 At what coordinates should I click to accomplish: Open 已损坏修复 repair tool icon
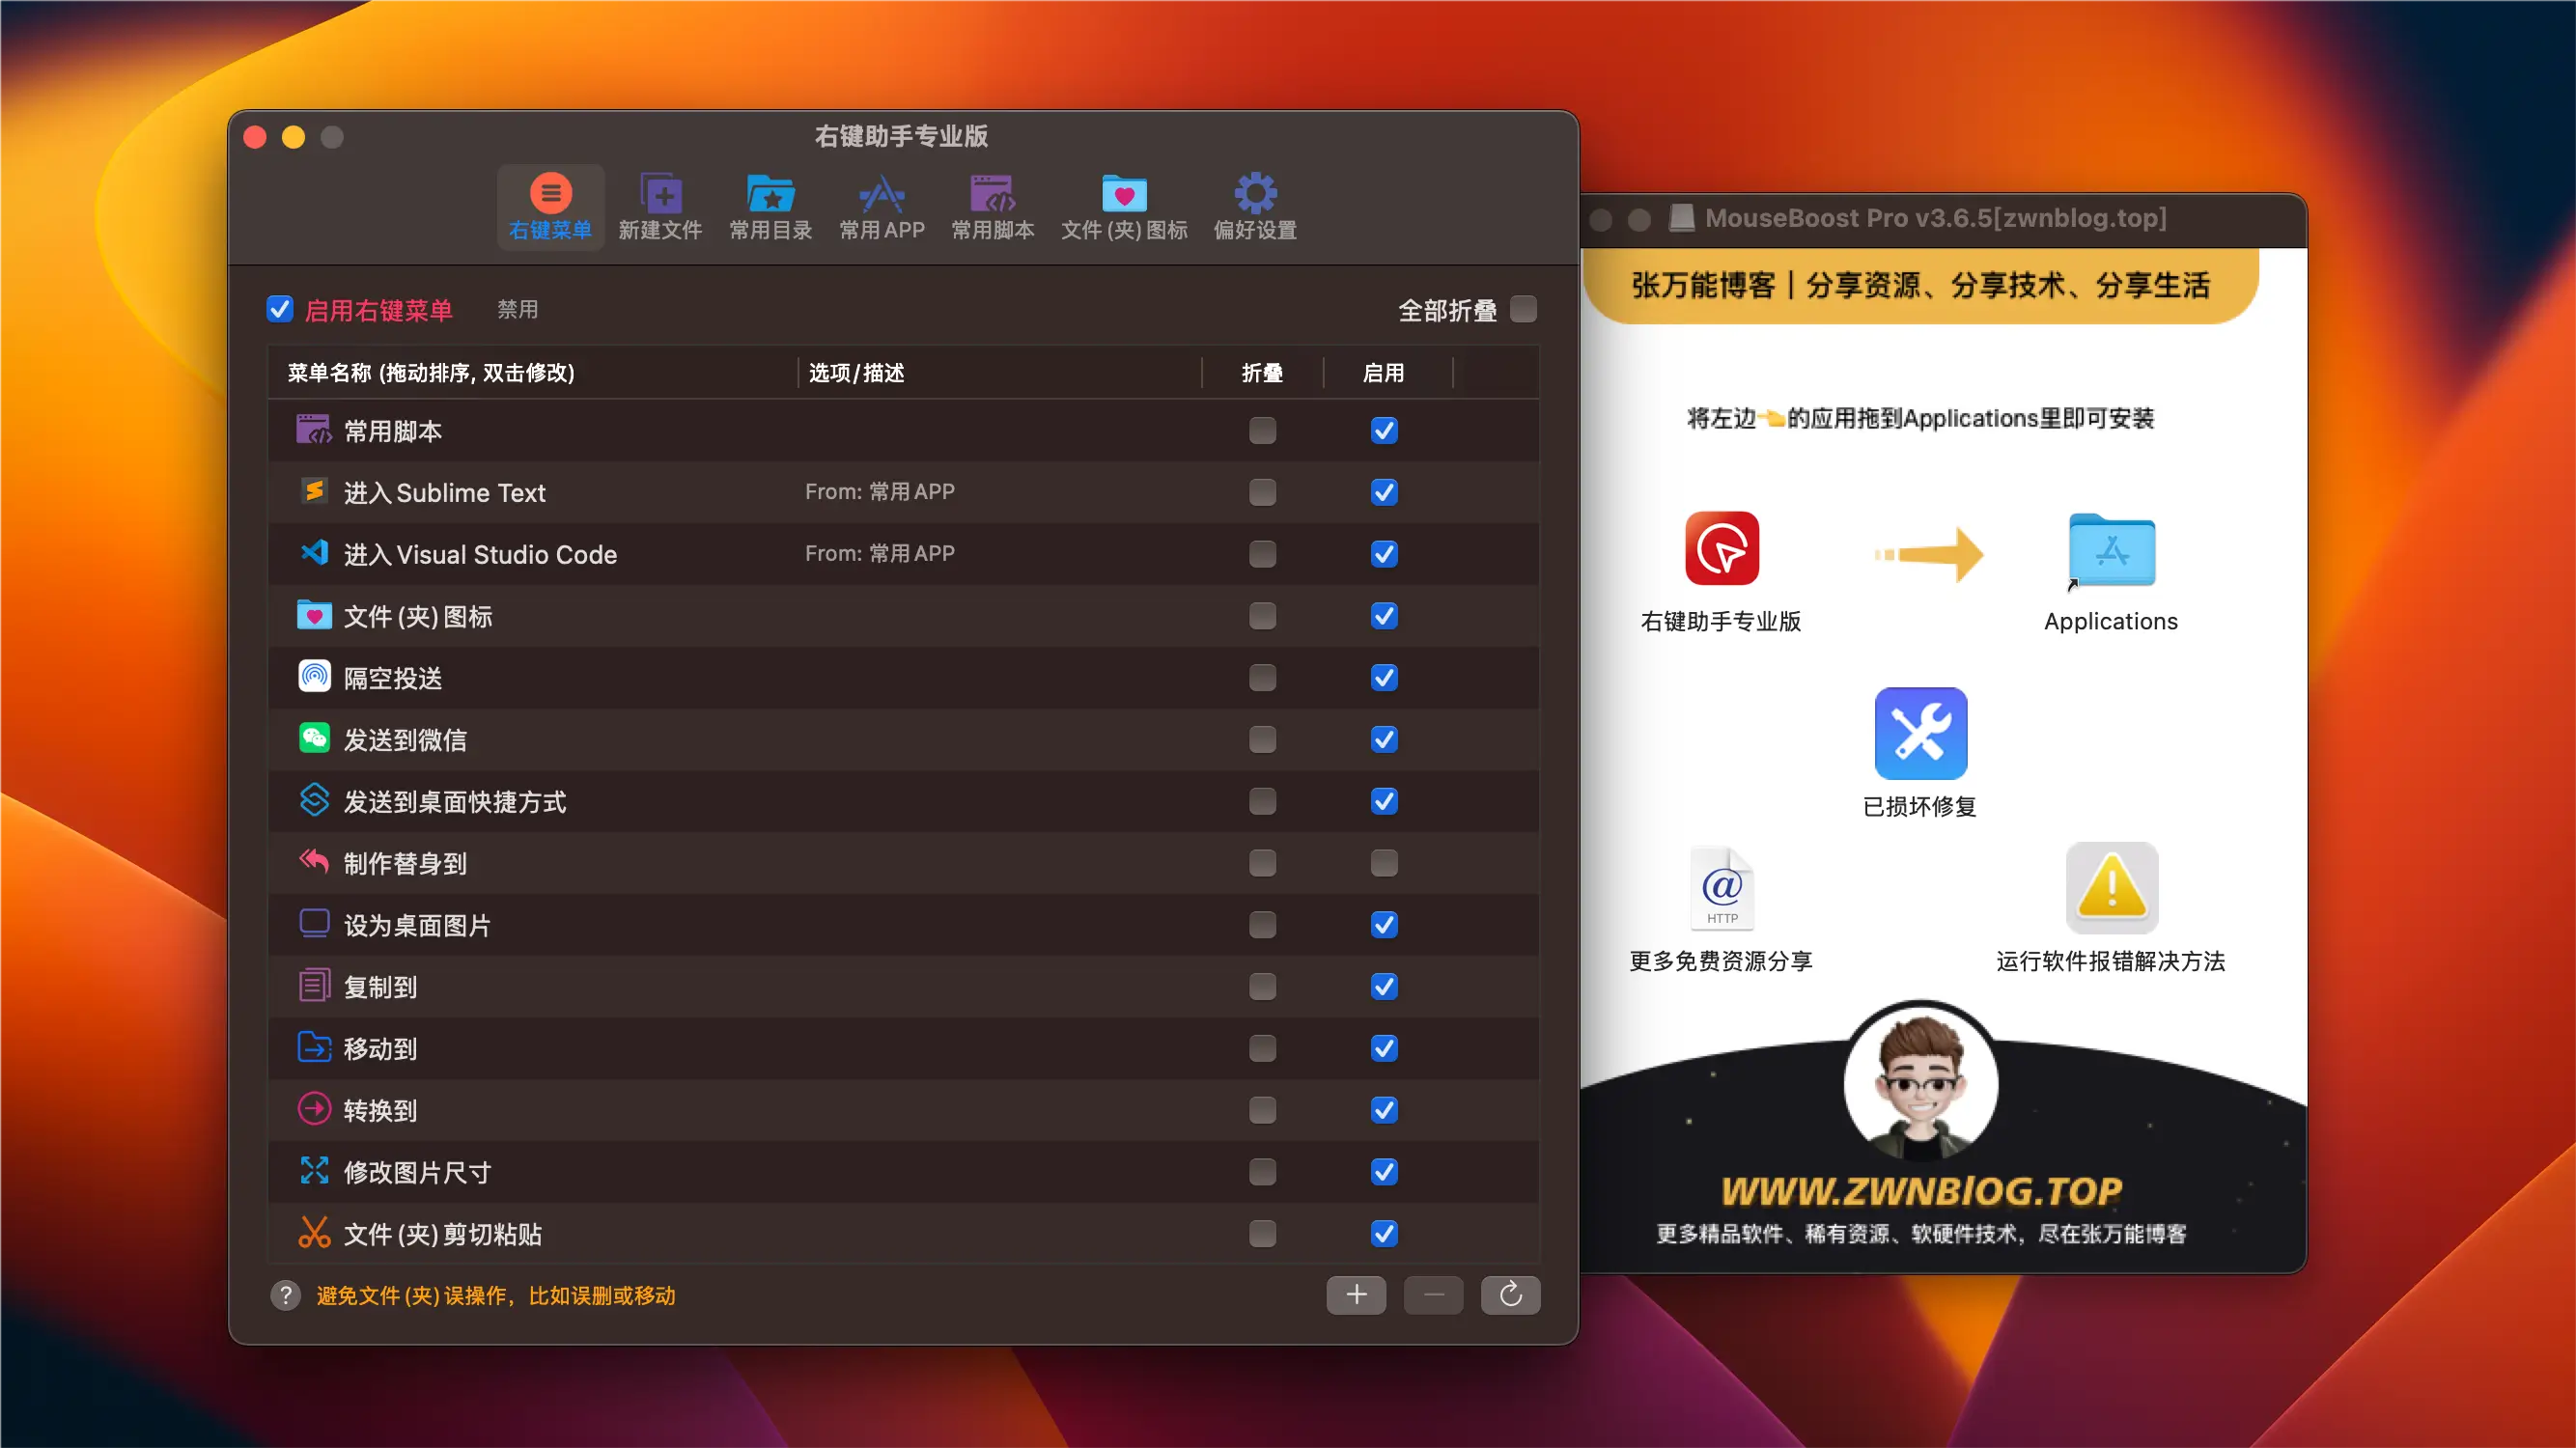pyautogui.click(x=1920, y=733)
